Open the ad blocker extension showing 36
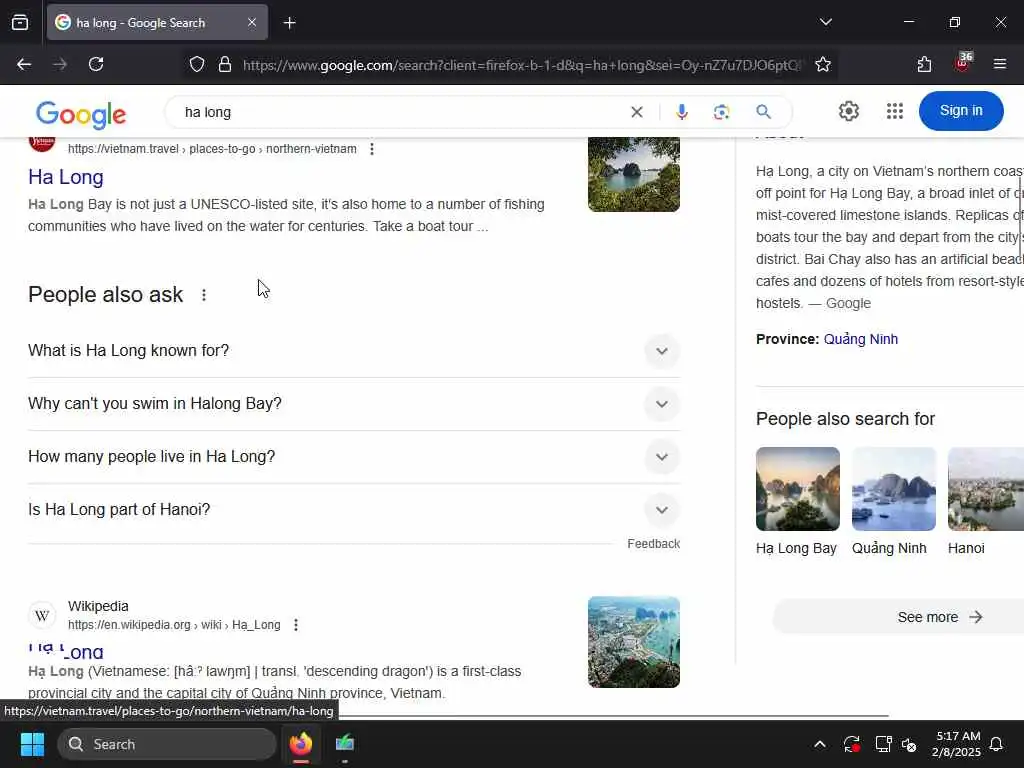Viewport: 1024px width, 768px height. pos(963,63)
